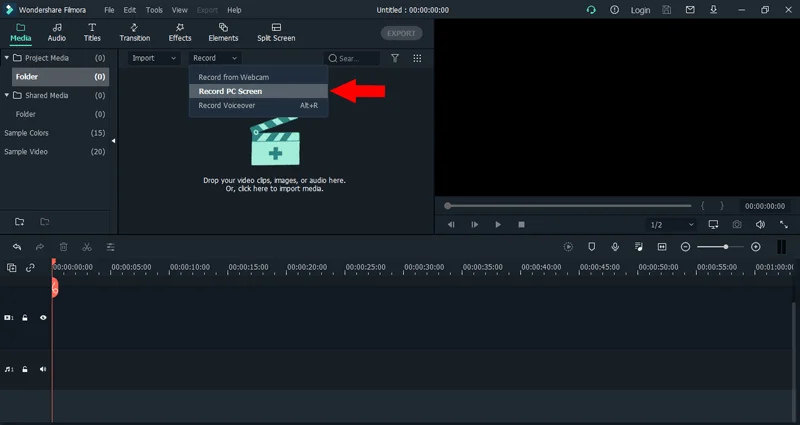
Task: Click the preview progress slider
Action: 567,206
